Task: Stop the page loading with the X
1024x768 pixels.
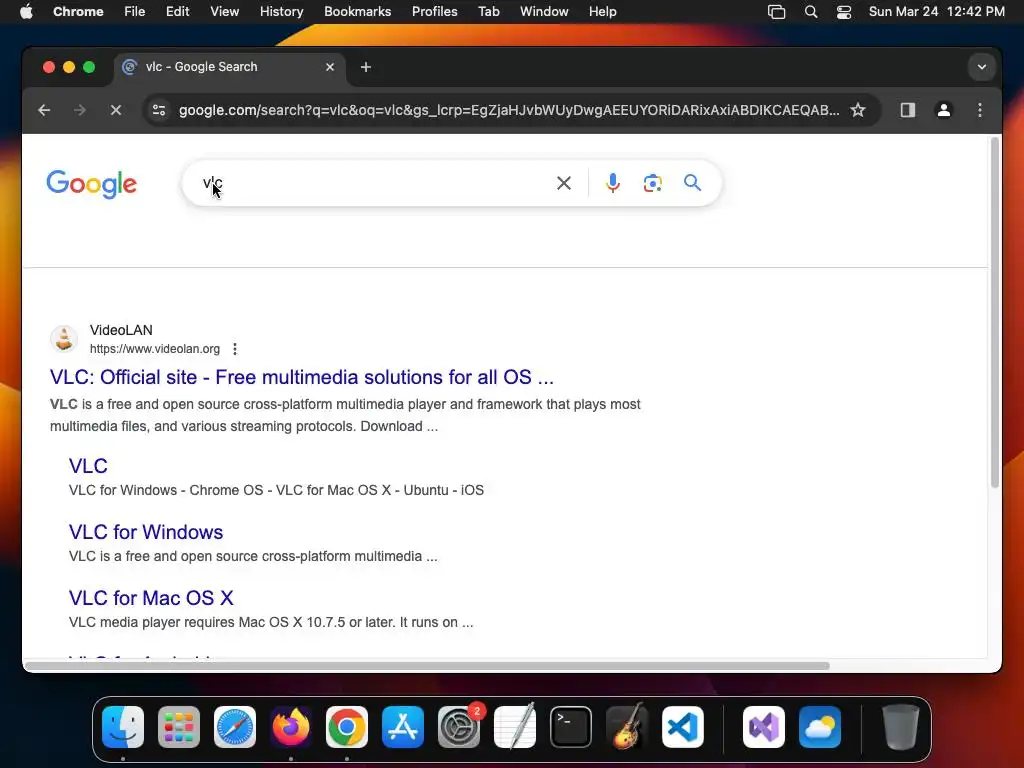Action: (x=116, y=110)
